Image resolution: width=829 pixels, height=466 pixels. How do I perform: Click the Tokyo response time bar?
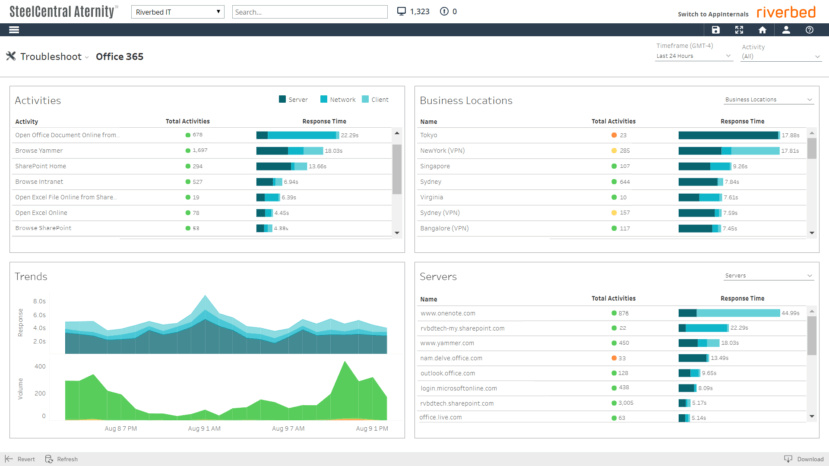pos(729,135)
